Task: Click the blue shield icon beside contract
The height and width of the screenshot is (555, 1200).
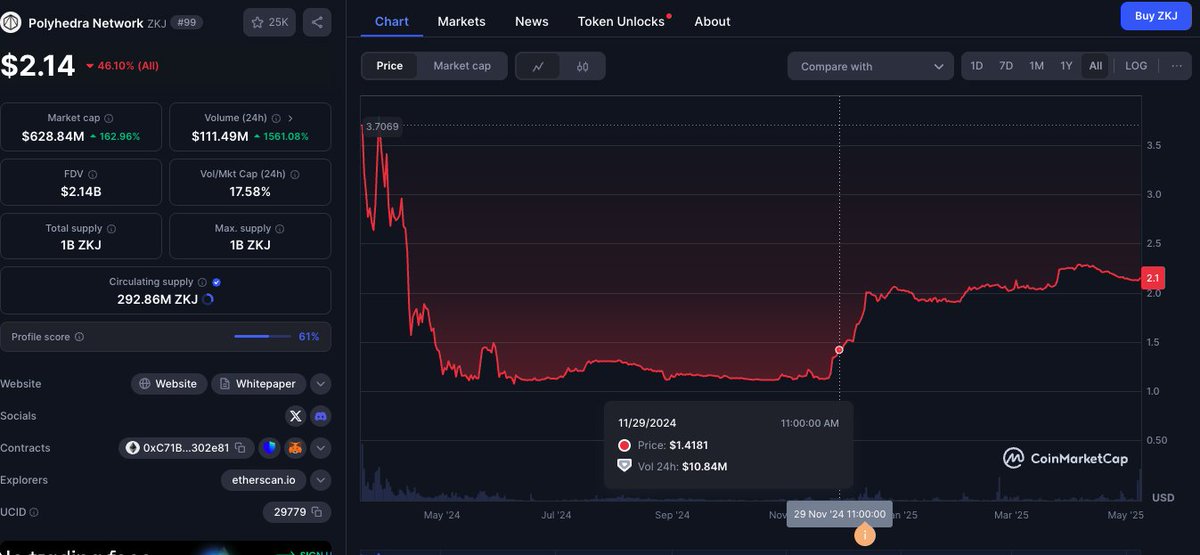Action: coord(269,448)
